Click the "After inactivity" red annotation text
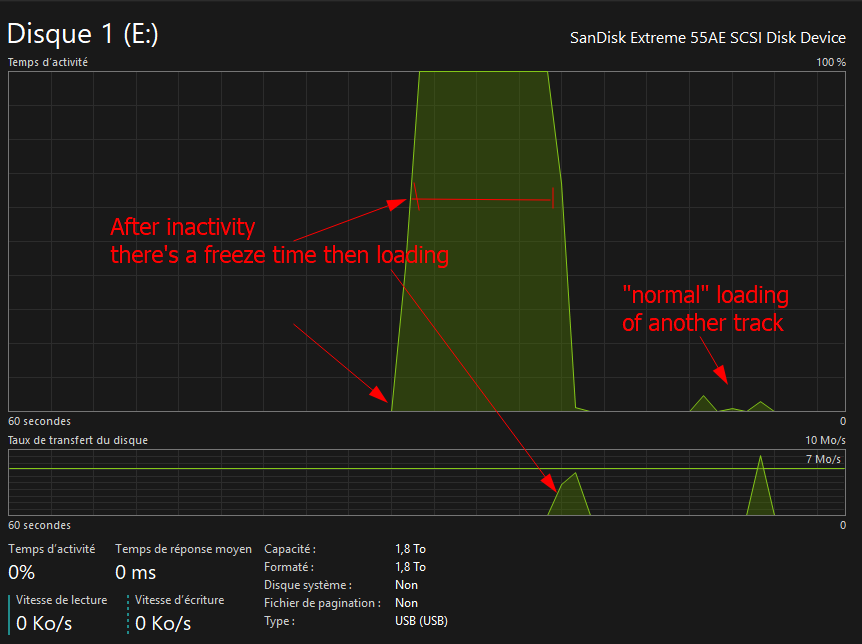Screen dimensions: 862x644 [x=183, y=226]
